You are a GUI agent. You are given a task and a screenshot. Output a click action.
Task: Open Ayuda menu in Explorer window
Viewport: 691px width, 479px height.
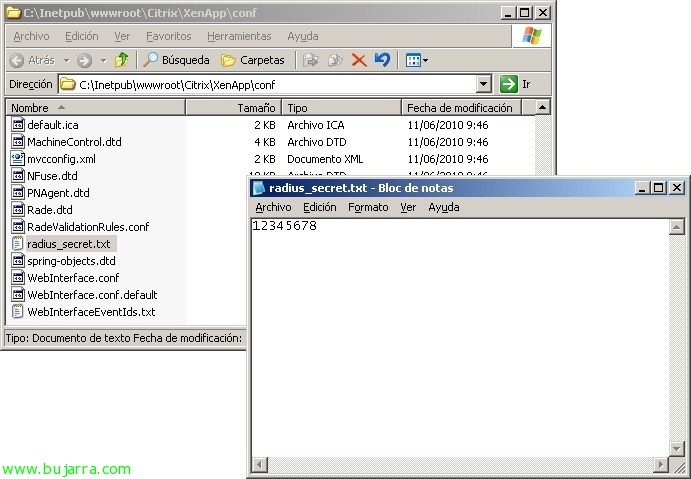coord(303,36)
